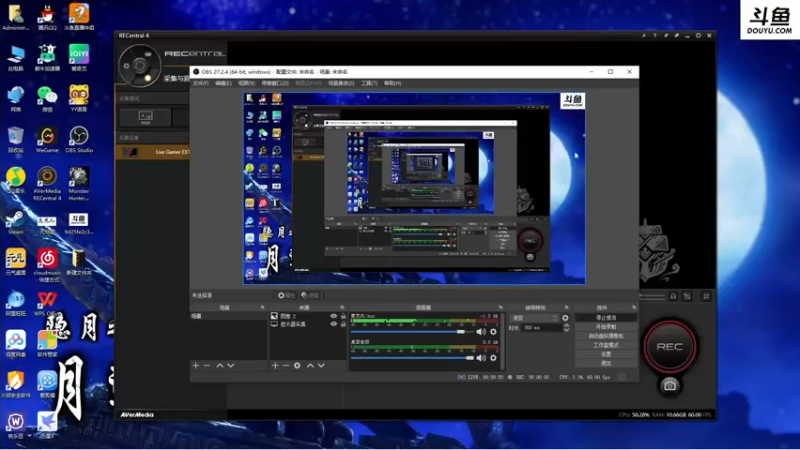Mute the 桌面音频 audio channel
800x450 pixels.
coord(481,358)
